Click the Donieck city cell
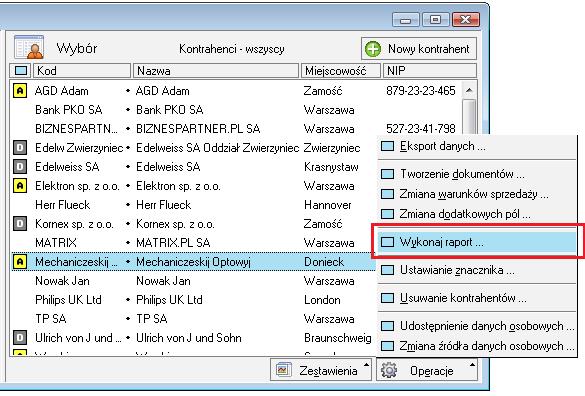Image resolution: width=585 pixels, height=396 pixels. [324, 262]
